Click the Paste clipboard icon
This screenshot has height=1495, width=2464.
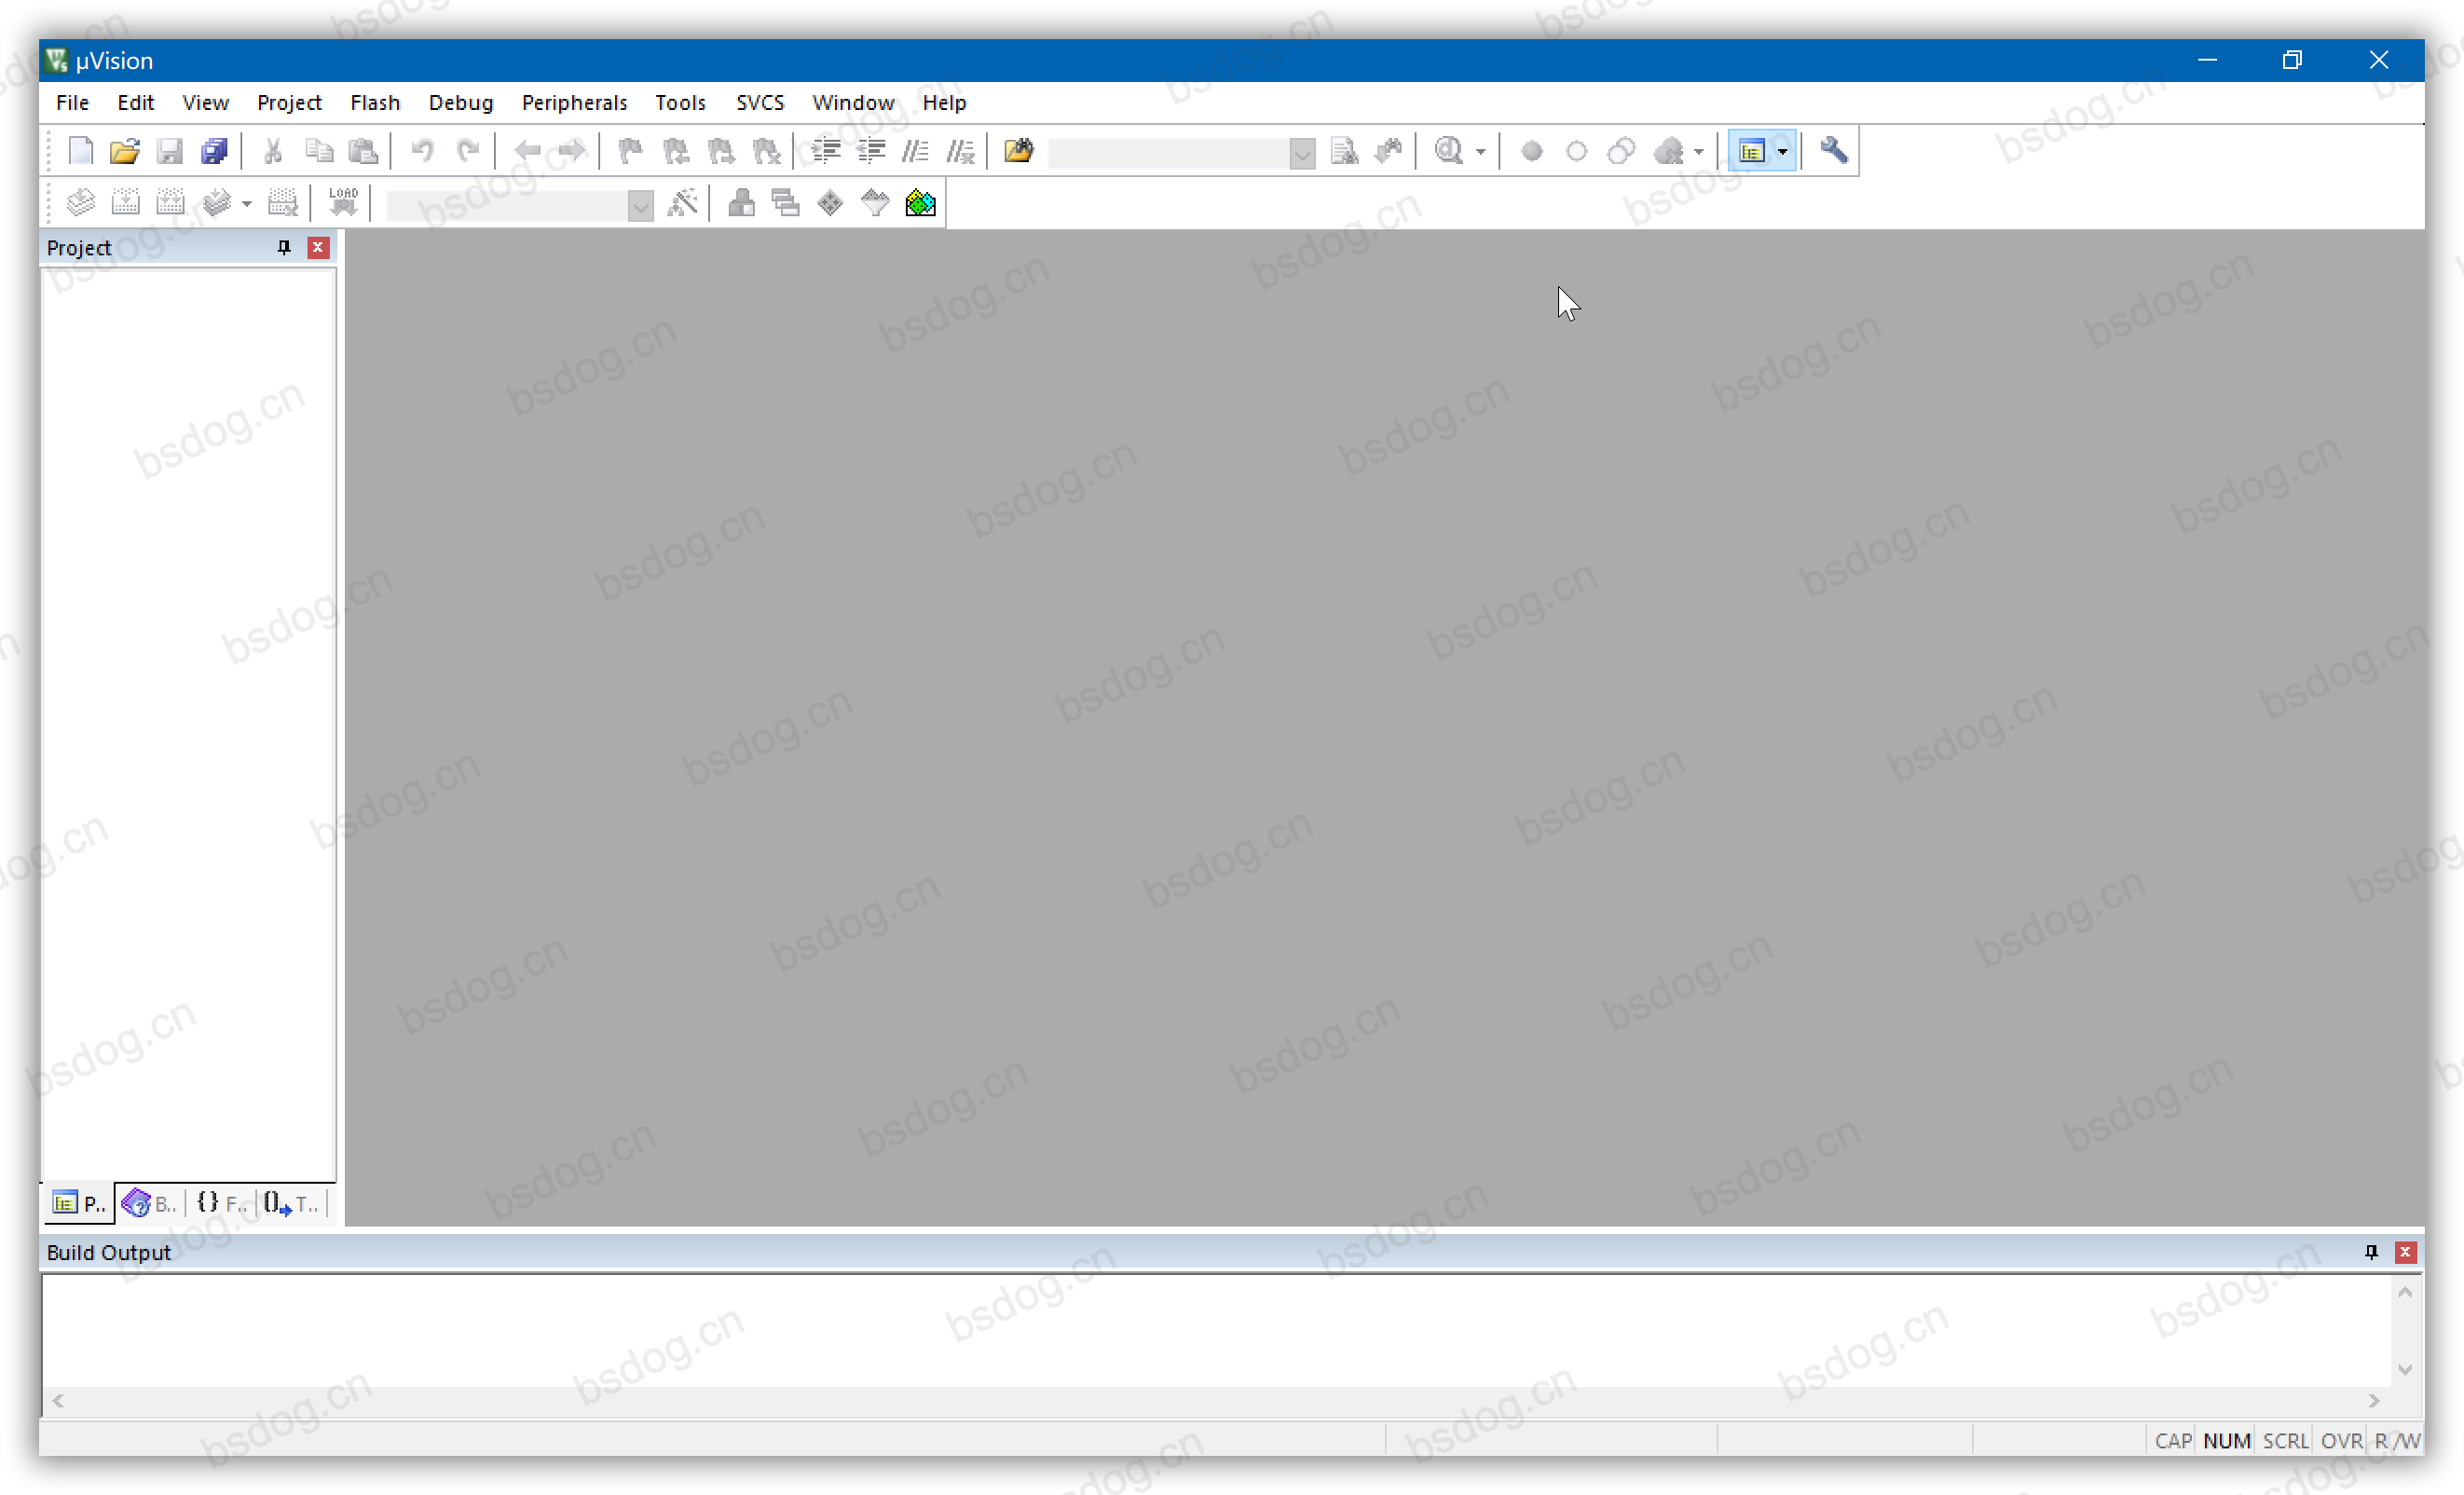pos(363,151)
